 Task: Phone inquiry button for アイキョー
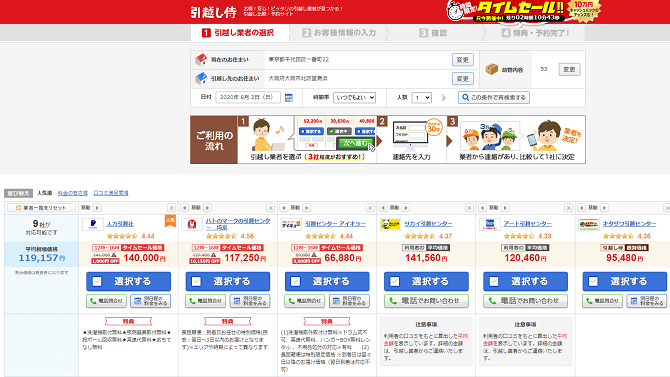pyautogui.click(x=305, y=301)
